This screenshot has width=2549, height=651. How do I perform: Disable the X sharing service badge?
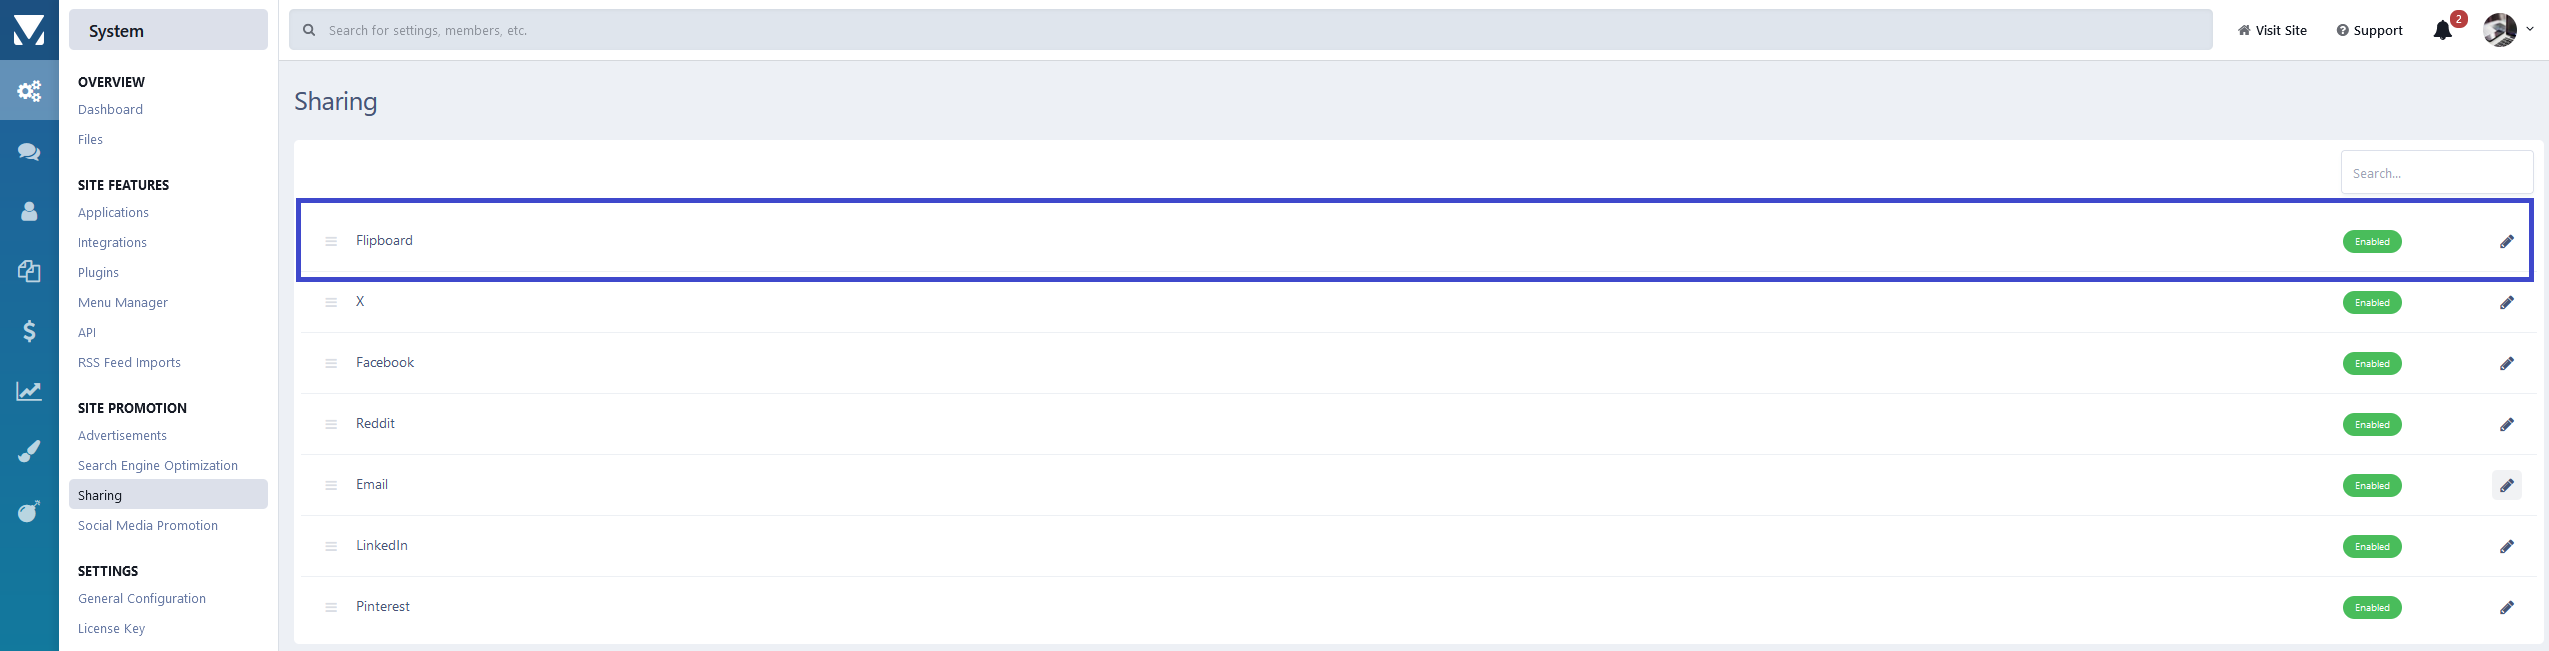click(2371, 303)
